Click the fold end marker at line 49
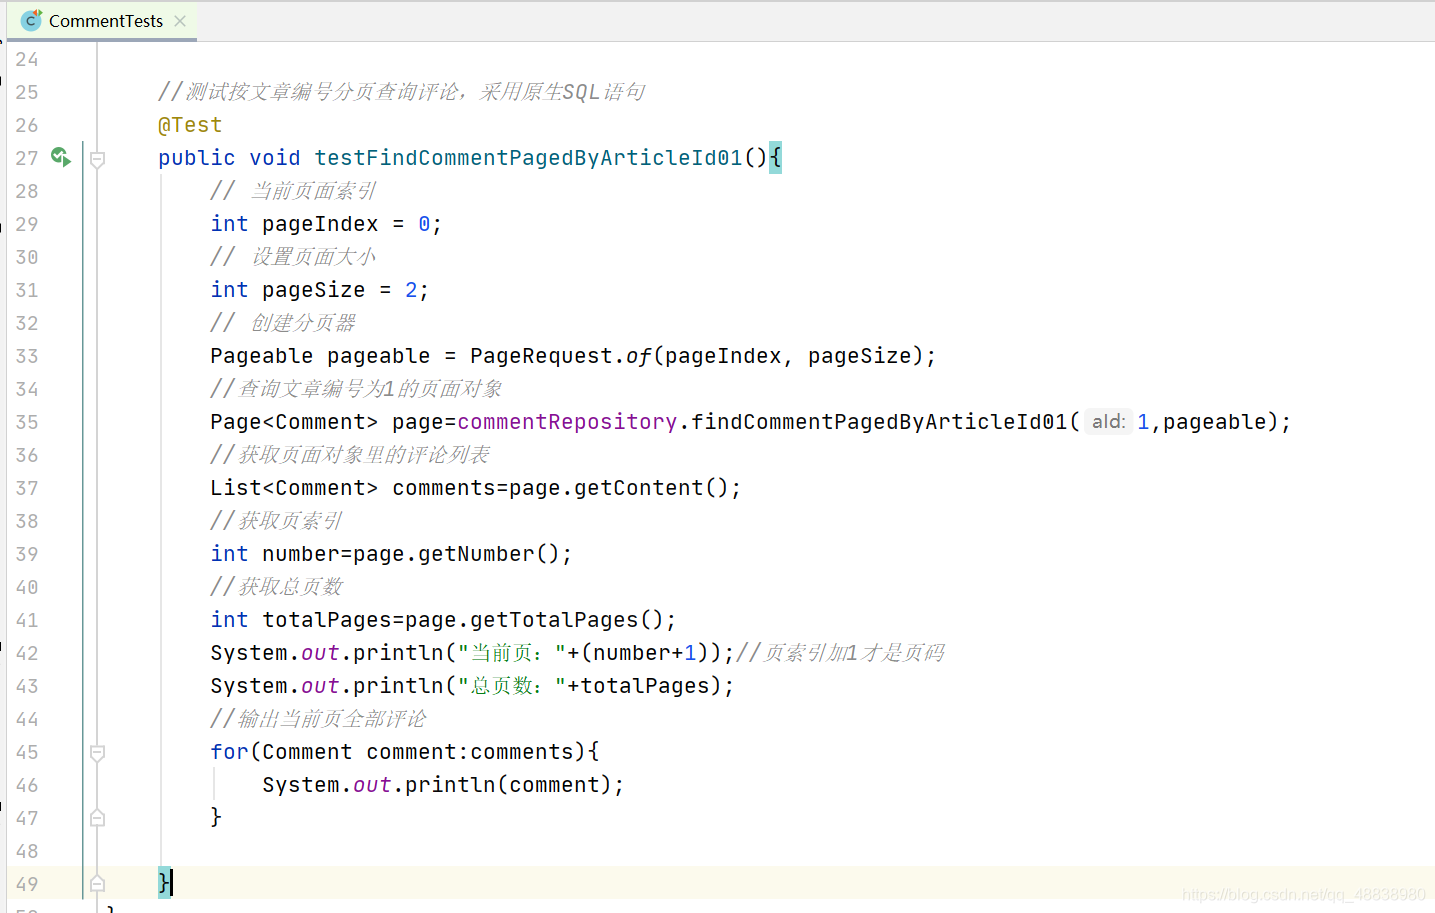Viewport: 1435px width, 913px height. (x=98, y=884)
